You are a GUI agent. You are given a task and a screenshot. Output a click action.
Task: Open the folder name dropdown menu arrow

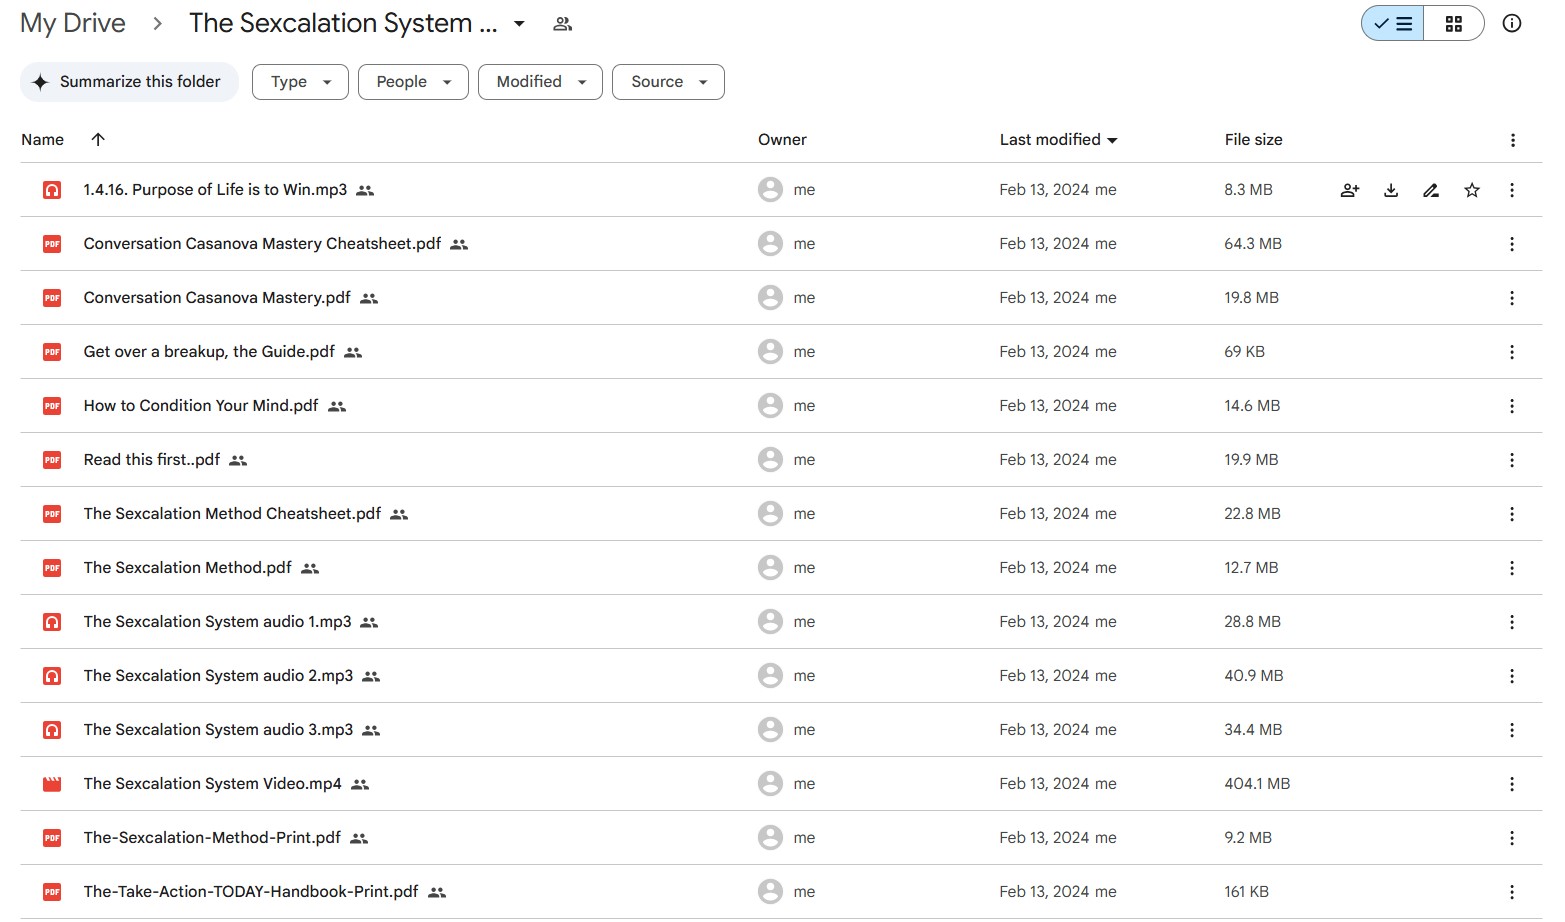tap(519, 24)
